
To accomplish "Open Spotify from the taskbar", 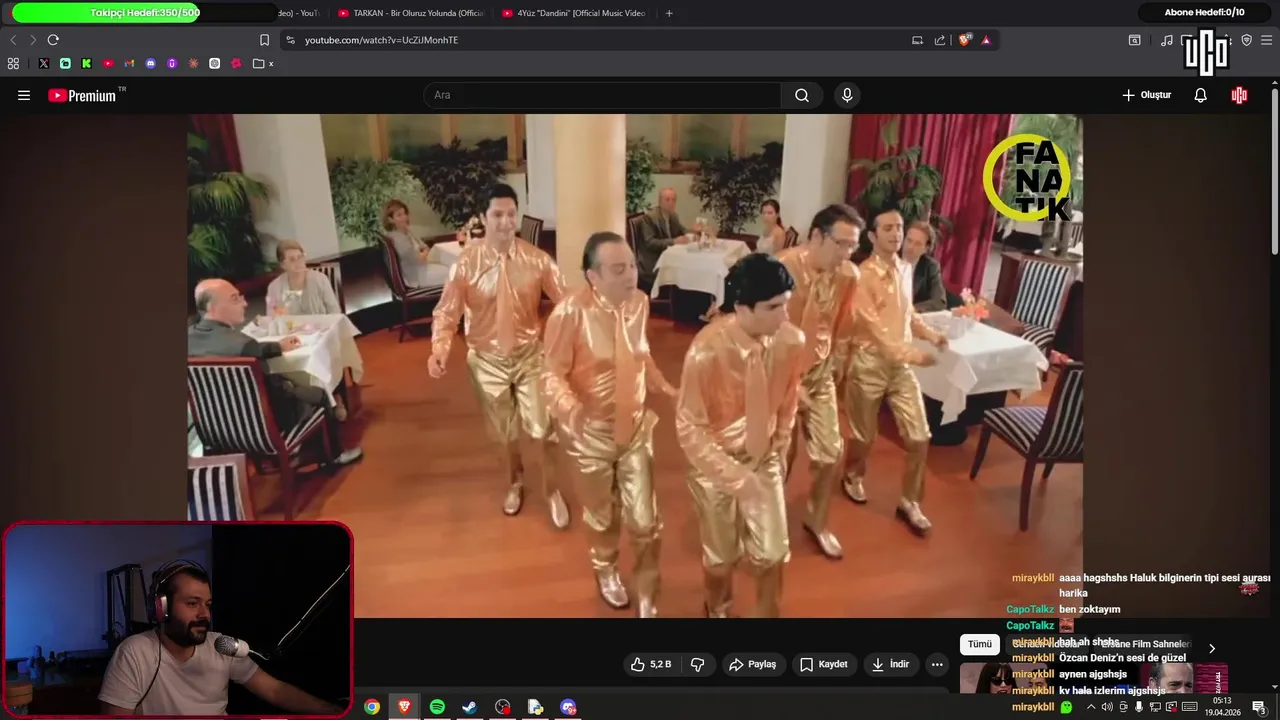I will pos(437,707).
